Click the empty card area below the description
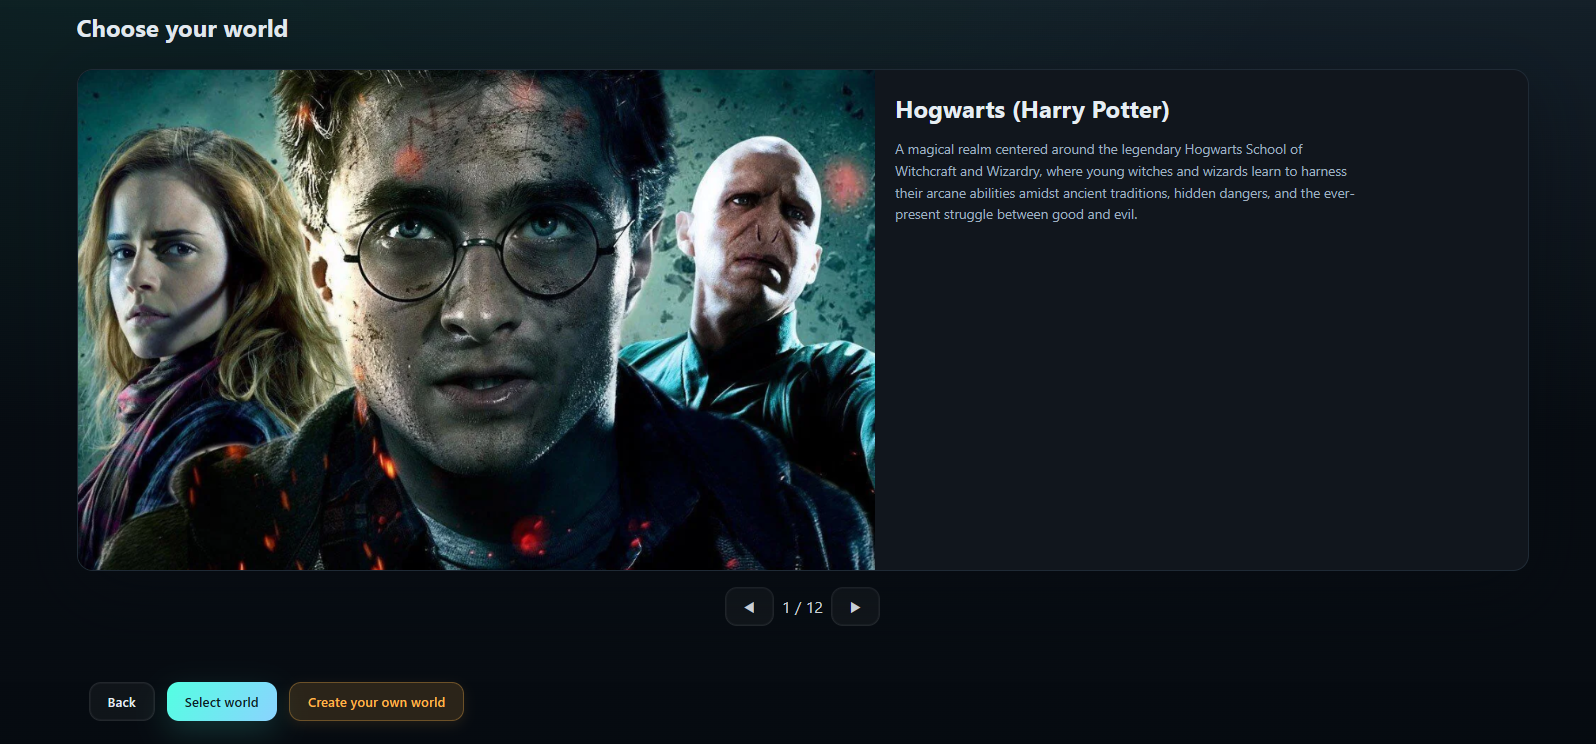Viewport: 1596px width, 744px height. [1200, 400]
